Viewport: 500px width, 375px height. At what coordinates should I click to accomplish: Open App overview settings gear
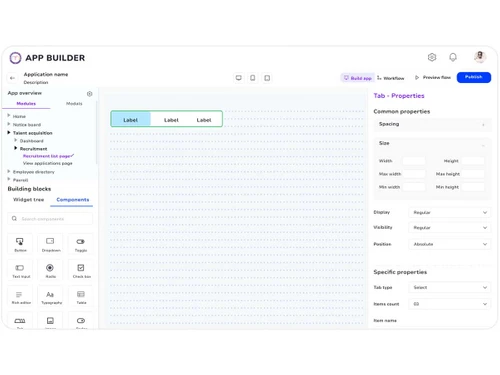click(89, 94)
